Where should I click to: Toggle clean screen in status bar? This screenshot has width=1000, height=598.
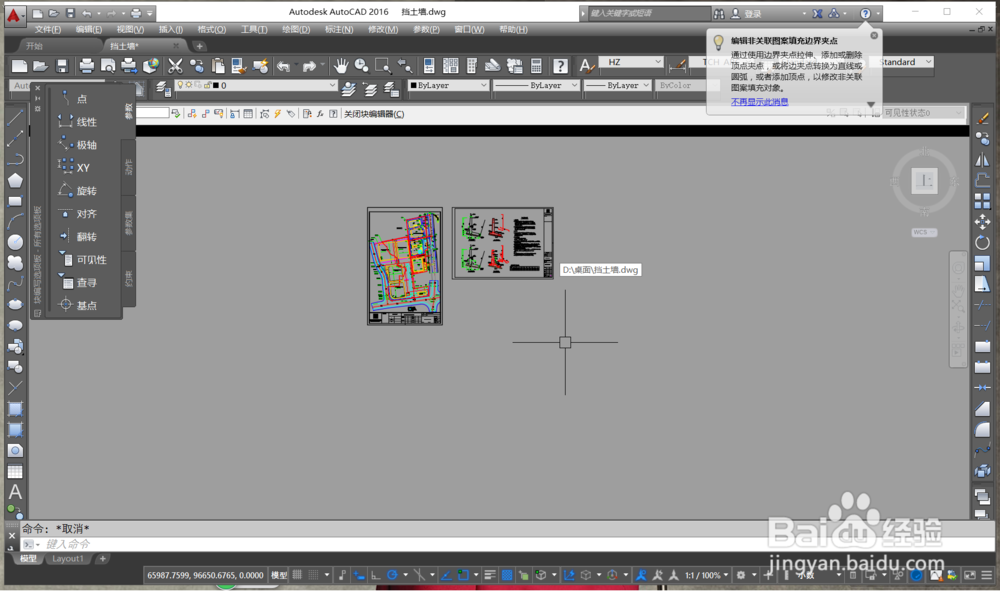pos(969,575)
